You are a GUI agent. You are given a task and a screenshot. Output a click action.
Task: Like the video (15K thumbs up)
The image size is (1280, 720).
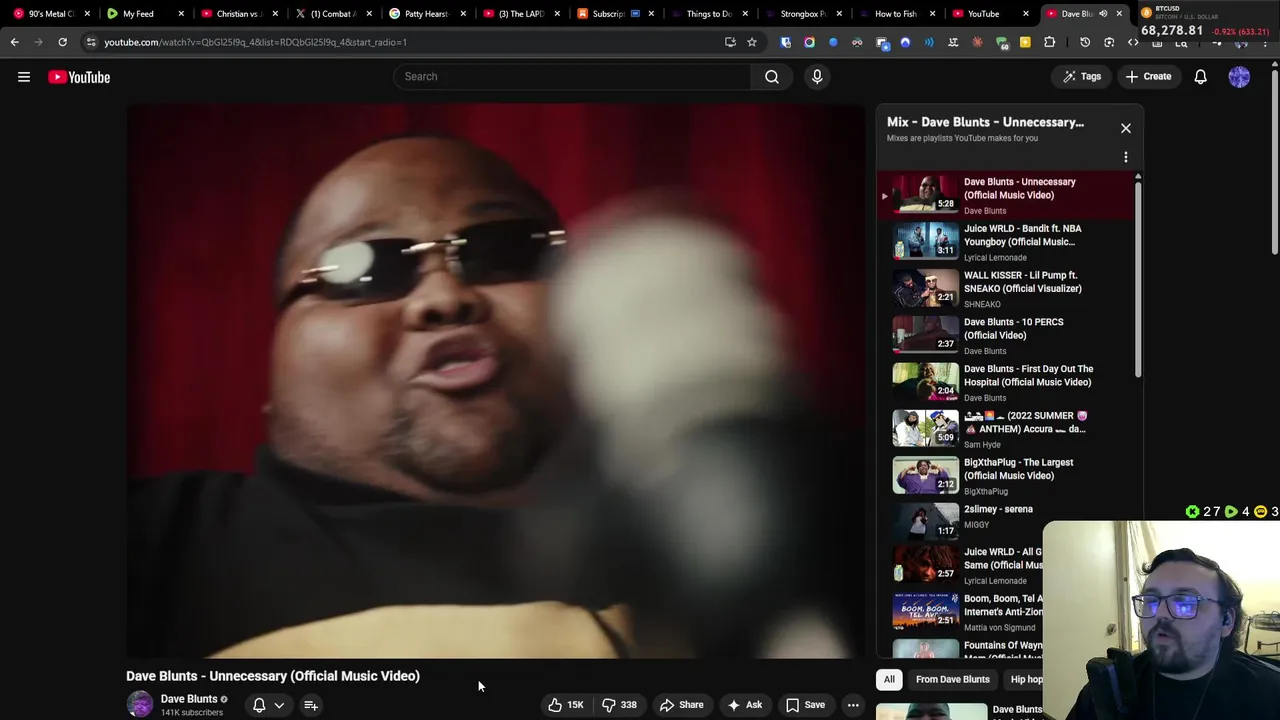[566, 705]
